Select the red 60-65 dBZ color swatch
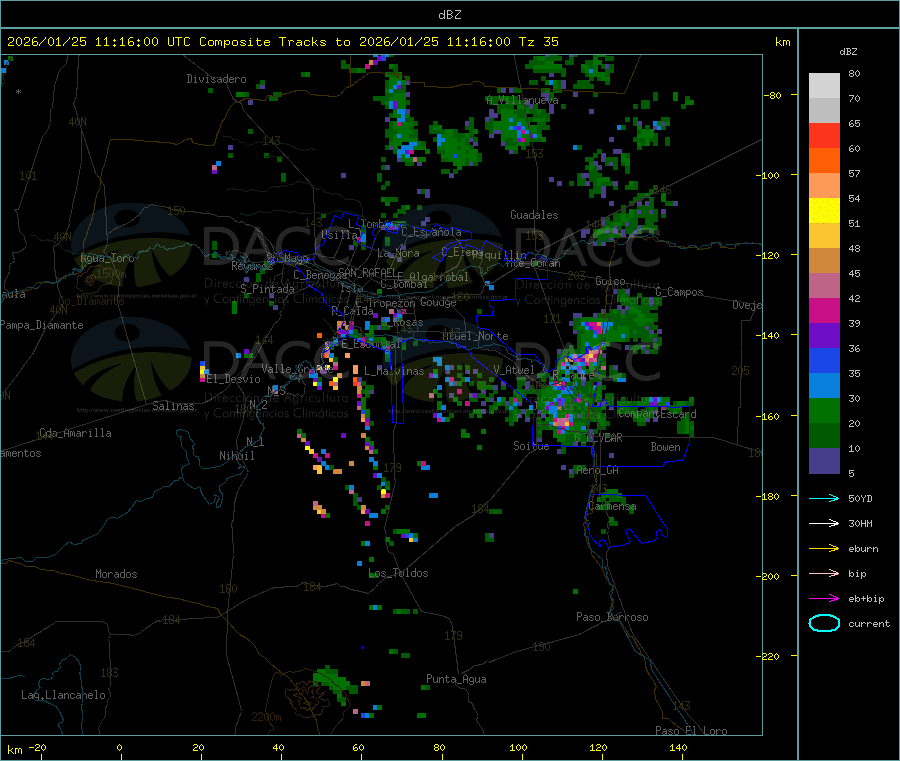This screenshot has height=761, width=900. pyautogui.click(x=824, y=135)
